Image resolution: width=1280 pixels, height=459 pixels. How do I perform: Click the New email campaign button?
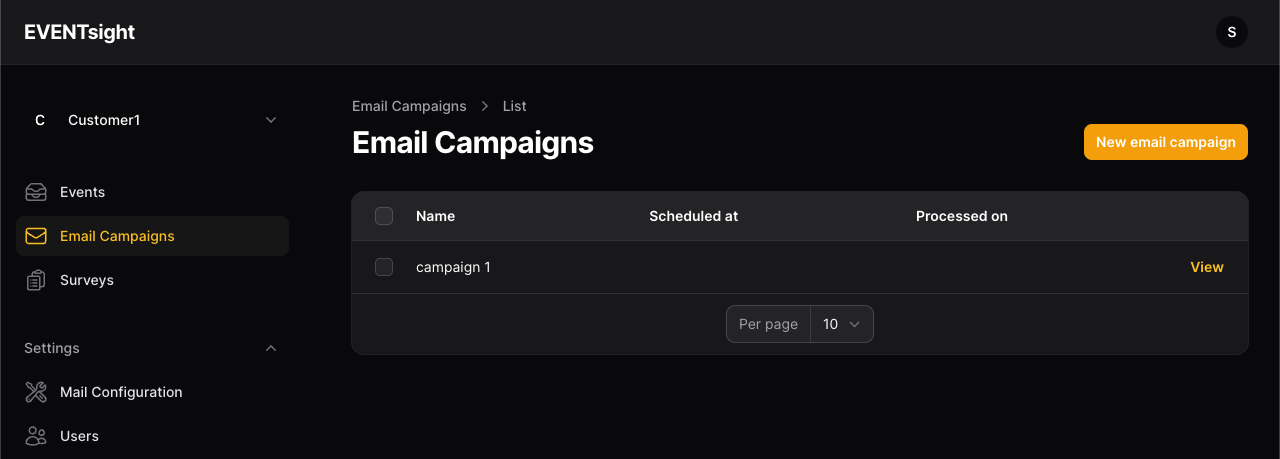point(1165,142)
